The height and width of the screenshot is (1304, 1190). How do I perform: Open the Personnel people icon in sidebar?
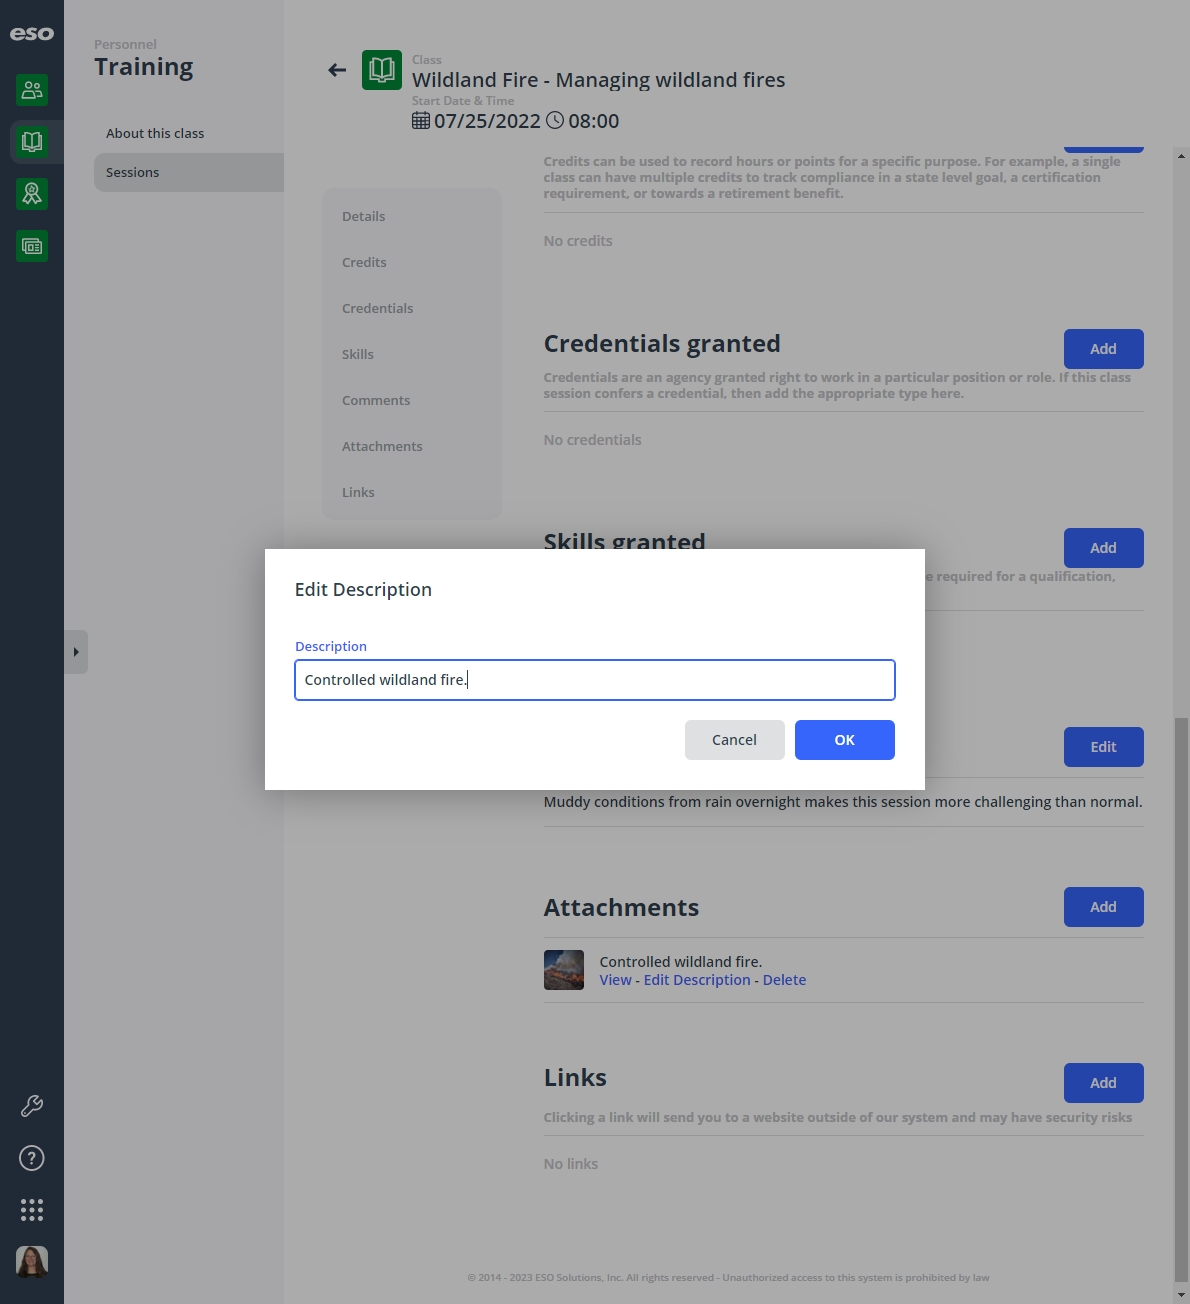click(x=32, y=90)
